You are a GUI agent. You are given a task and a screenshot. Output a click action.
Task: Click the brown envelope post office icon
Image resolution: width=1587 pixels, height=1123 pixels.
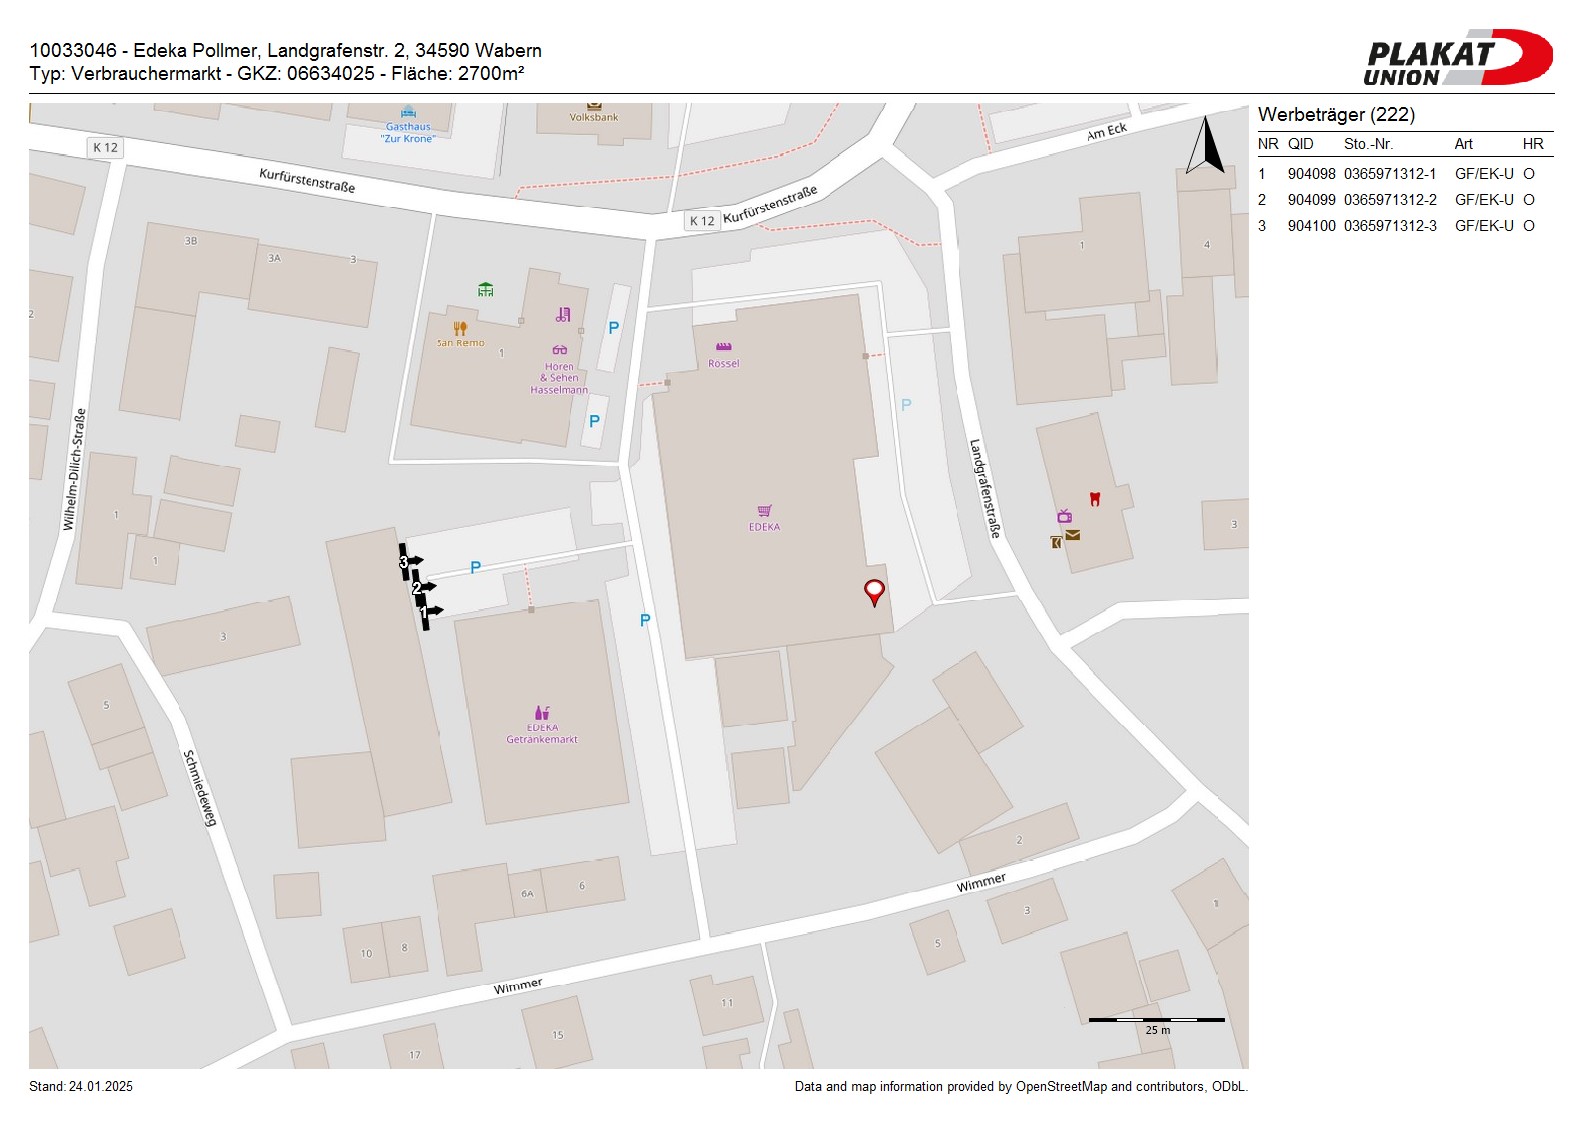point(1072,535)
